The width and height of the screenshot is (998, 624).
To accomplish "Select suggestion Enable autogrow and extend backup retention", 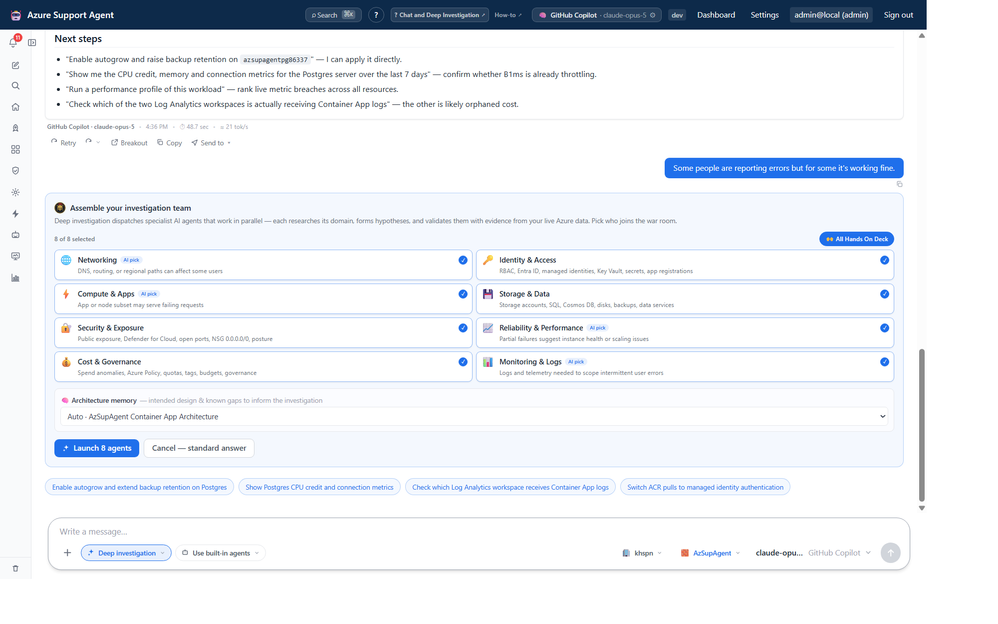I will click(139, 487).
